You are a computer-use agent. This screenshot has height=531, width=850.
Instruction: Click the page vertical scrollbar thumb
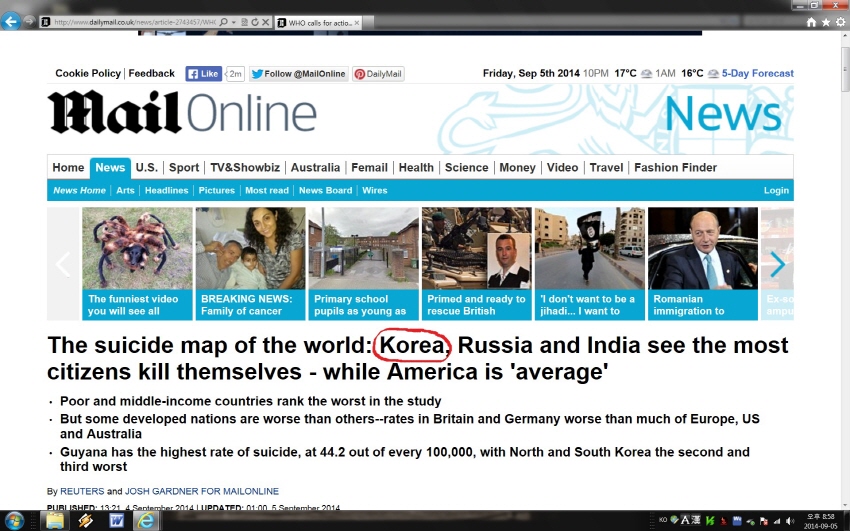click(845, 69)
